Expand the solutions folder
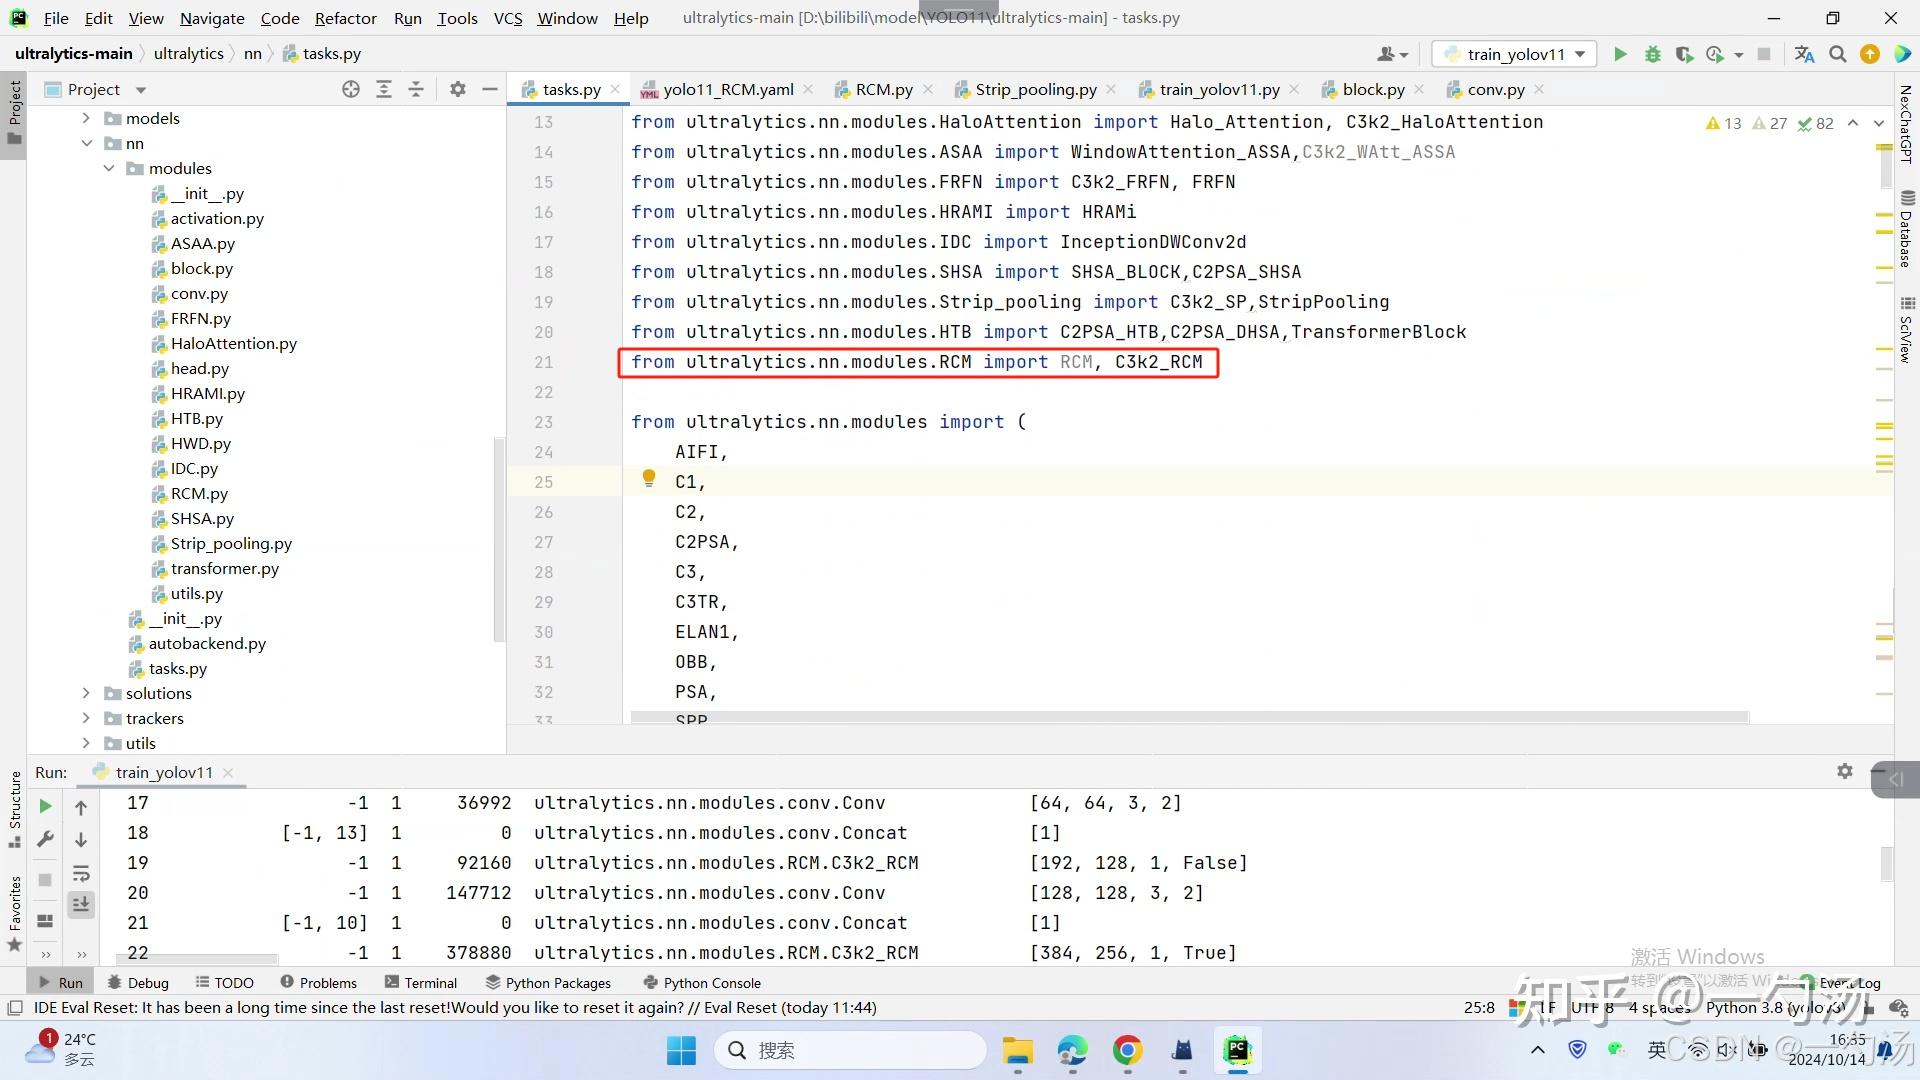This screenshot has width=1920, height=1080. [86, 693]
